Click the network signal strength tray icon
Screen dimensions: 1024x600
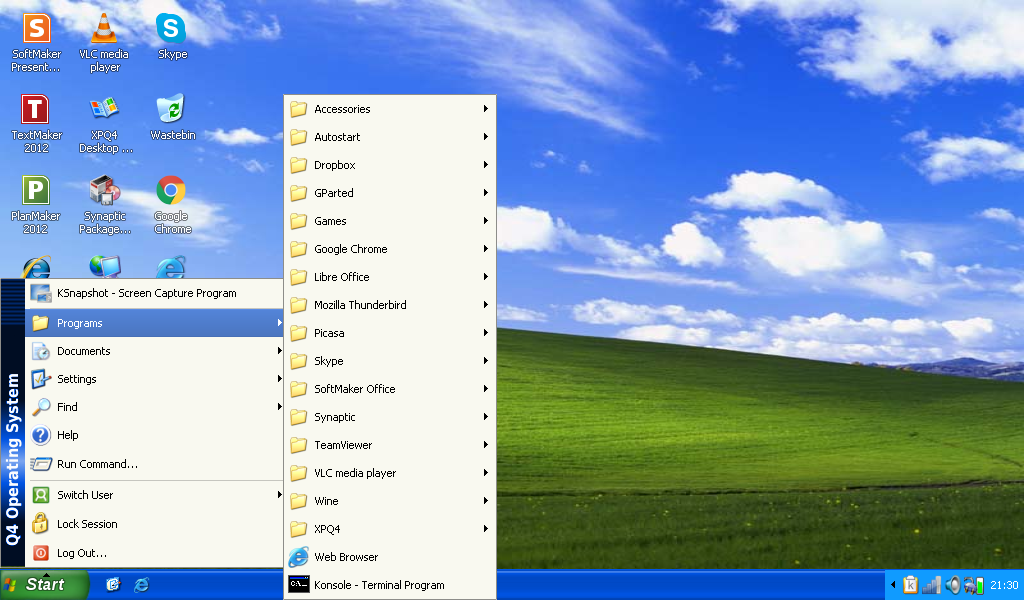tap(931, 585)
